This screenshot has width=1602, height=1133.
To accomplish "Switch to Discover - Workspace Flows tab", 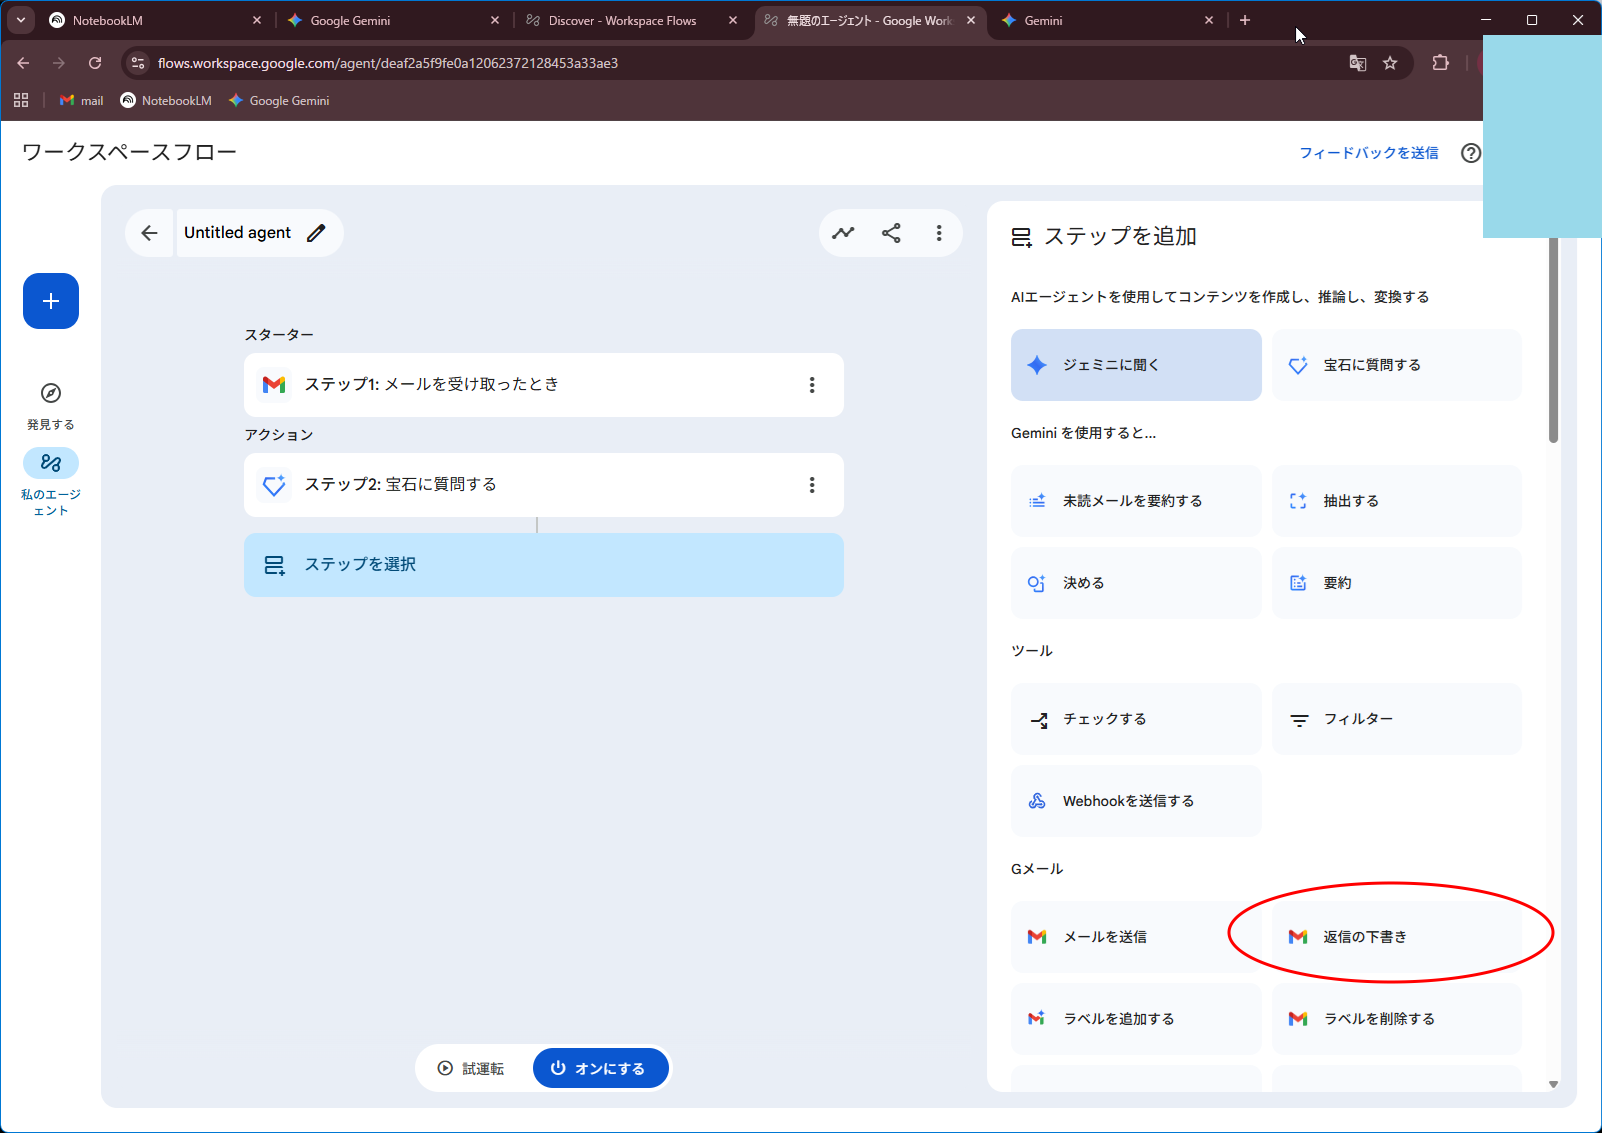I will pyautogui.click(x=622, y=20).
